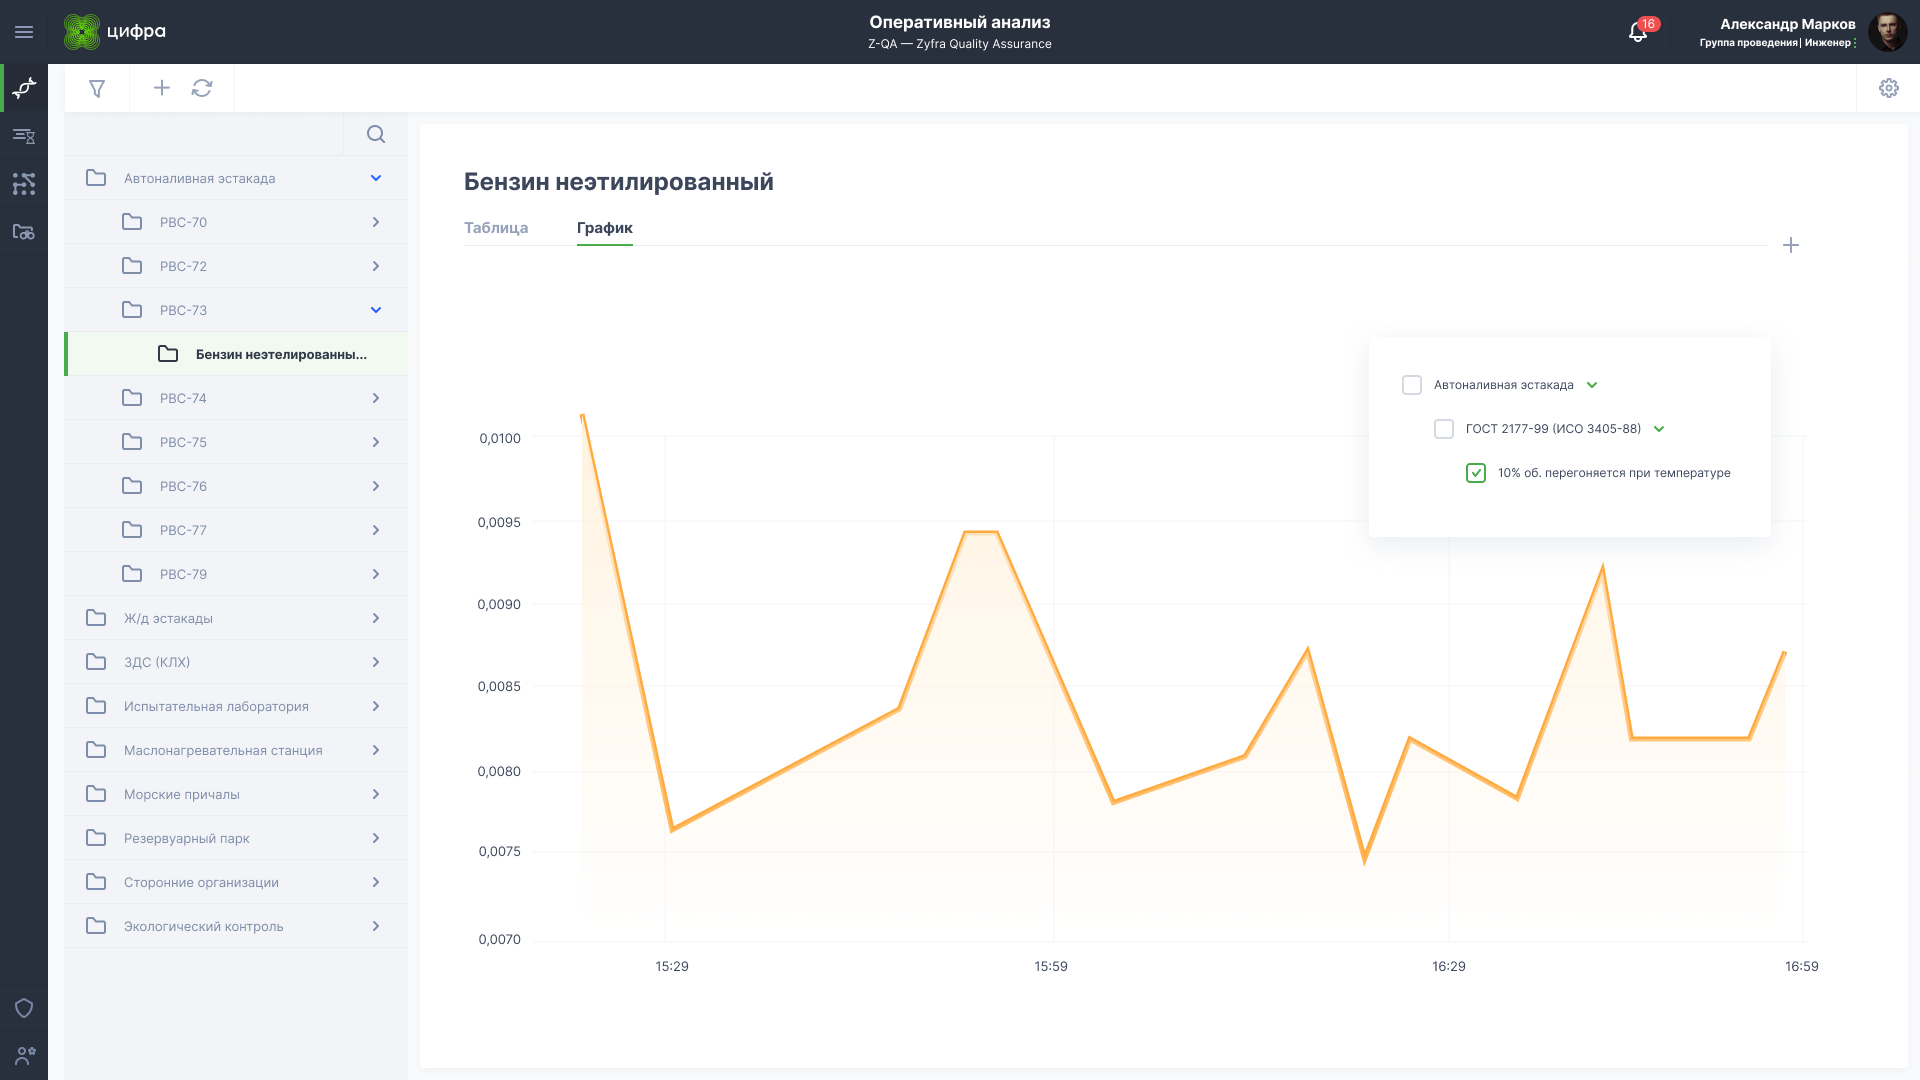This screenshot has width=1920, height=1080.
Task: Check the ГОСТ 2177-99 checkbox
Action: 1444,429
